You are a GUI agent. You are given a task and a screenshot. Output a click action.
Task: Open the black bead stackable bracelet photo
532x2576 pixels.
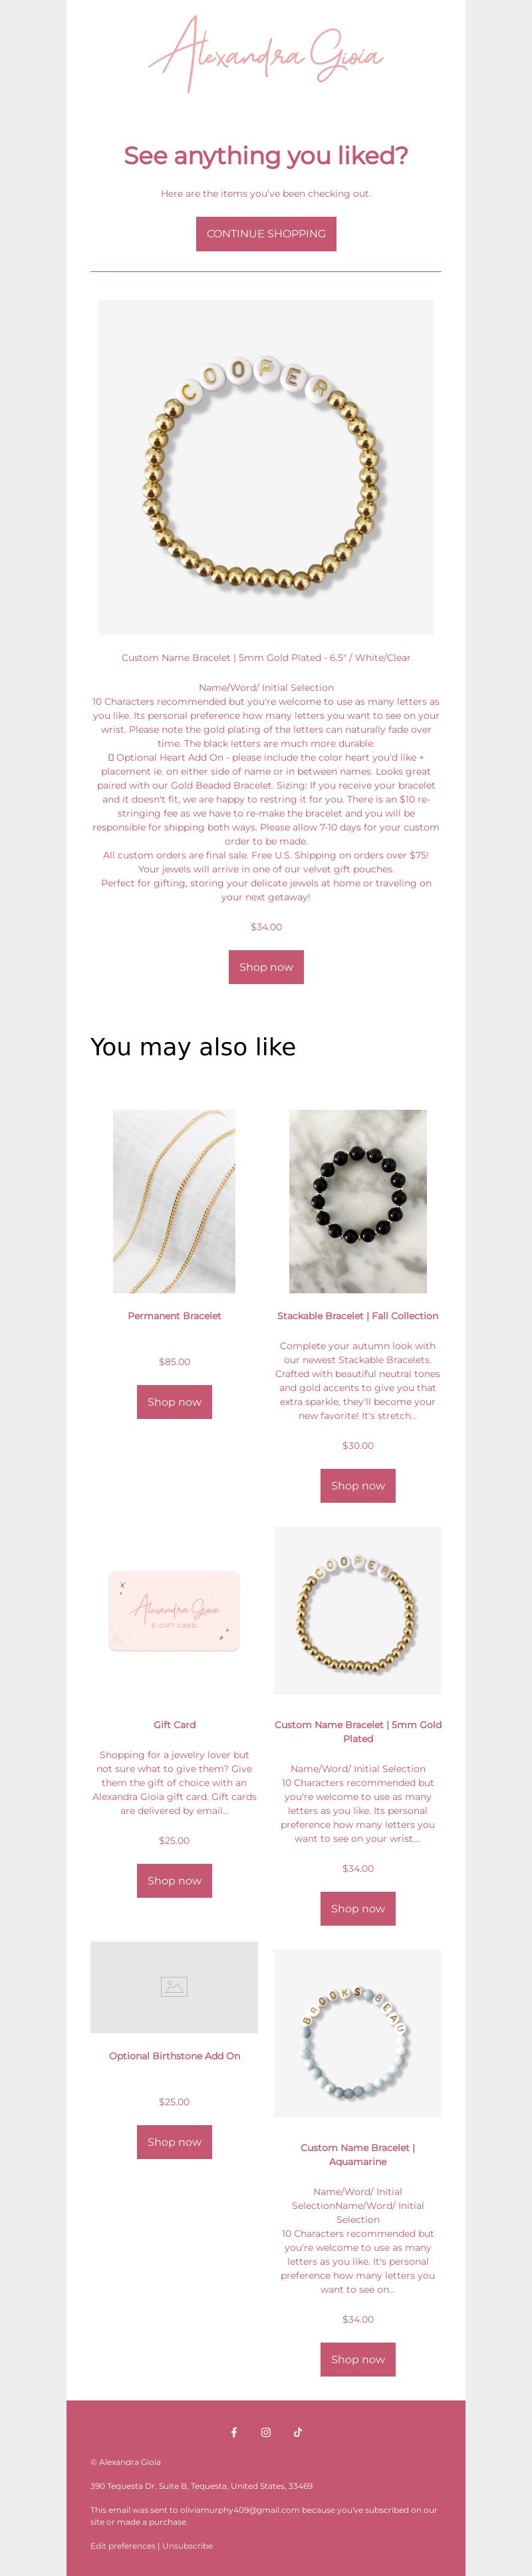358,1201
